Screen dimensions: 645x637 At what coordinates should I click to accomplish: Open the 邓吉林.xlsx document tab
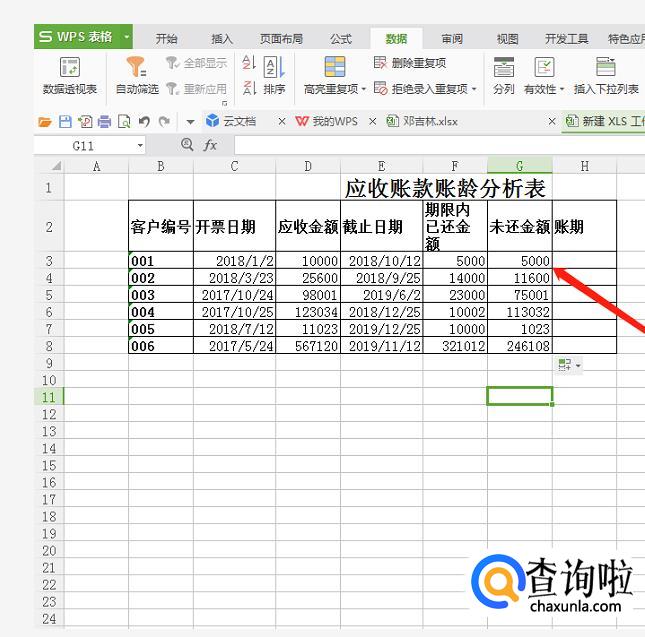422,121
